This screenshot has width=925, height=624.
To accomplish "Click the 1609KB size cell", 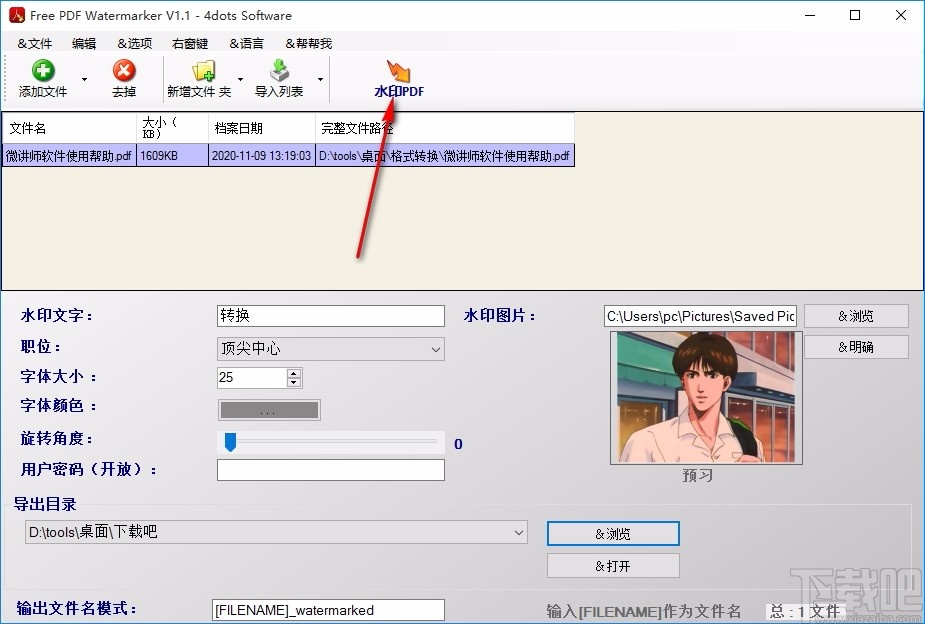I will [x=172, y=156].
